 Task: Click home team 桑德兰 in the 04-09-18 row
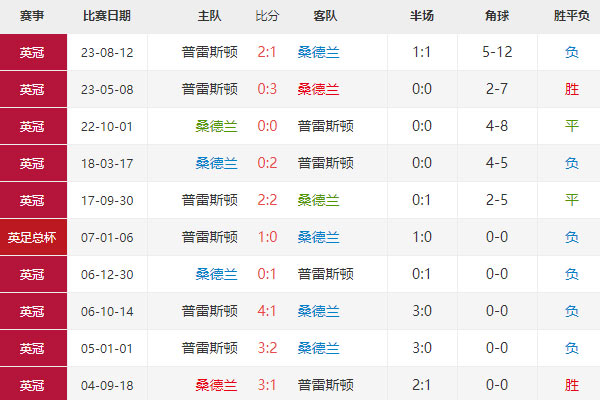(216, 385)
